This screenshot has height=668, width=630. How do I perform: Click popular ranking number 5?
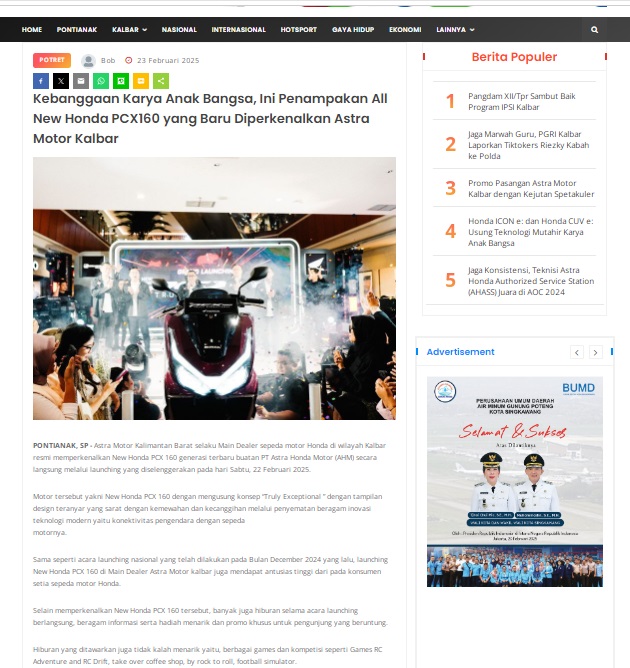click(450, 280)
